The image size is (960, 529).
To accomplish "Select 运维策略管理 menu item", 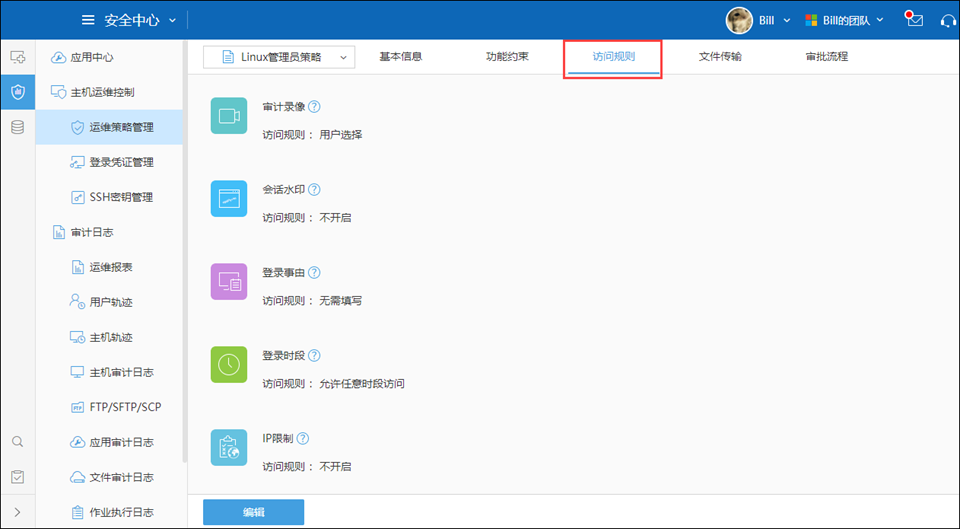I will click(109, 127).
